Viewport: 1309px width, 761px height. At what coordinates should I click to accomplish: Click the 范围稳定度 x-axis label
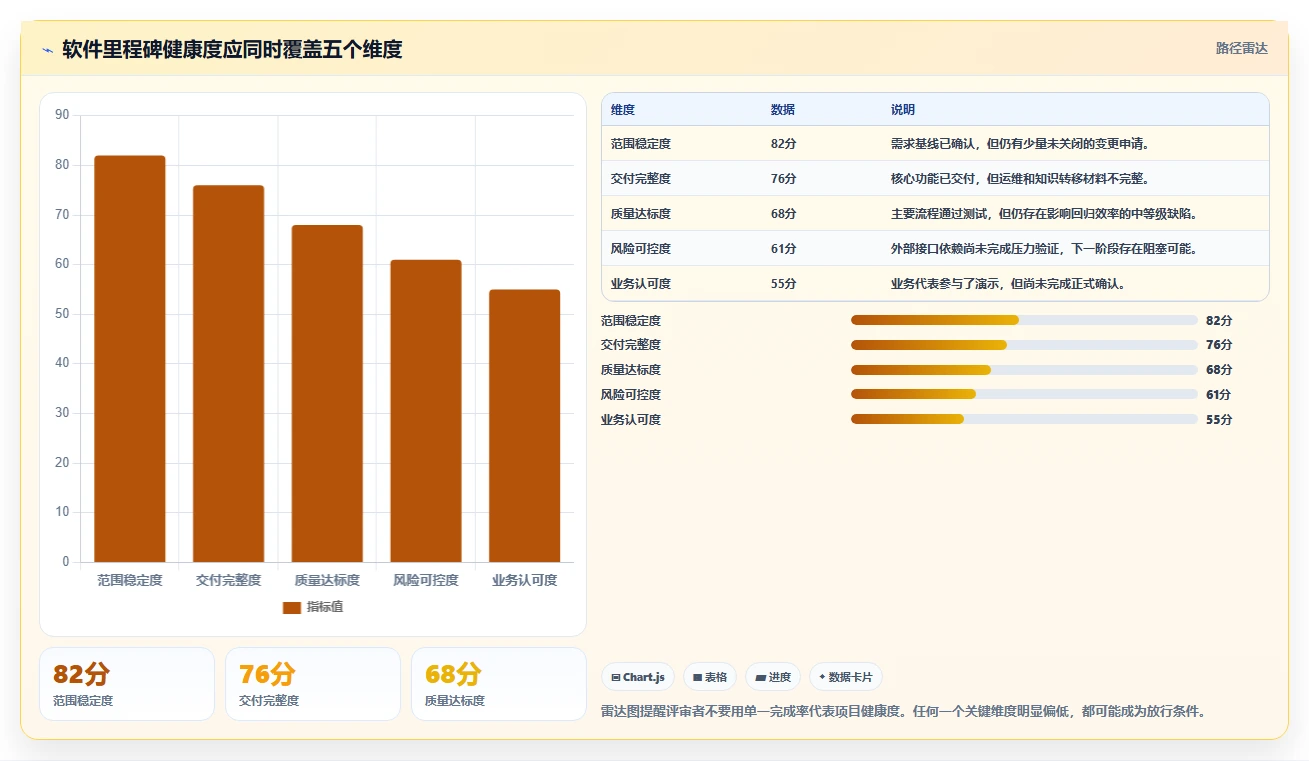(130, 580)
